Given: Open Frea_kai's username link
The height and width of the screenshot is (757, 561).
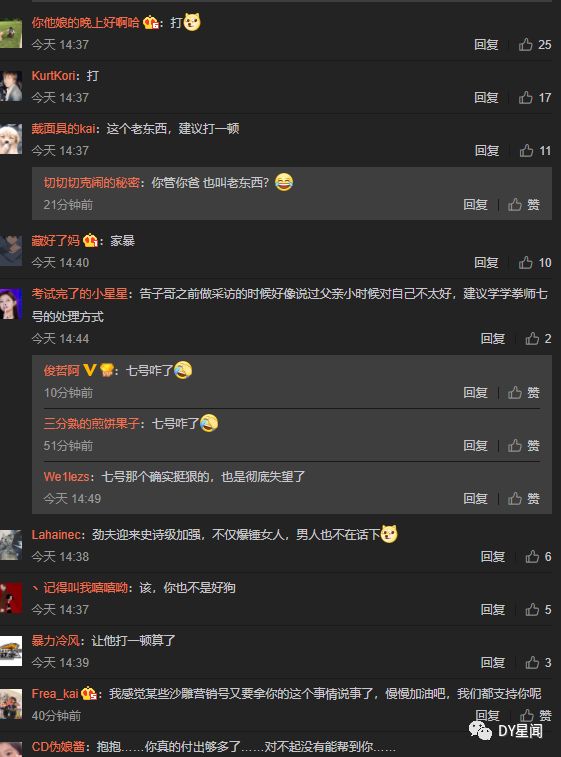Looking at the screenshot, I should tap(55, 694).
